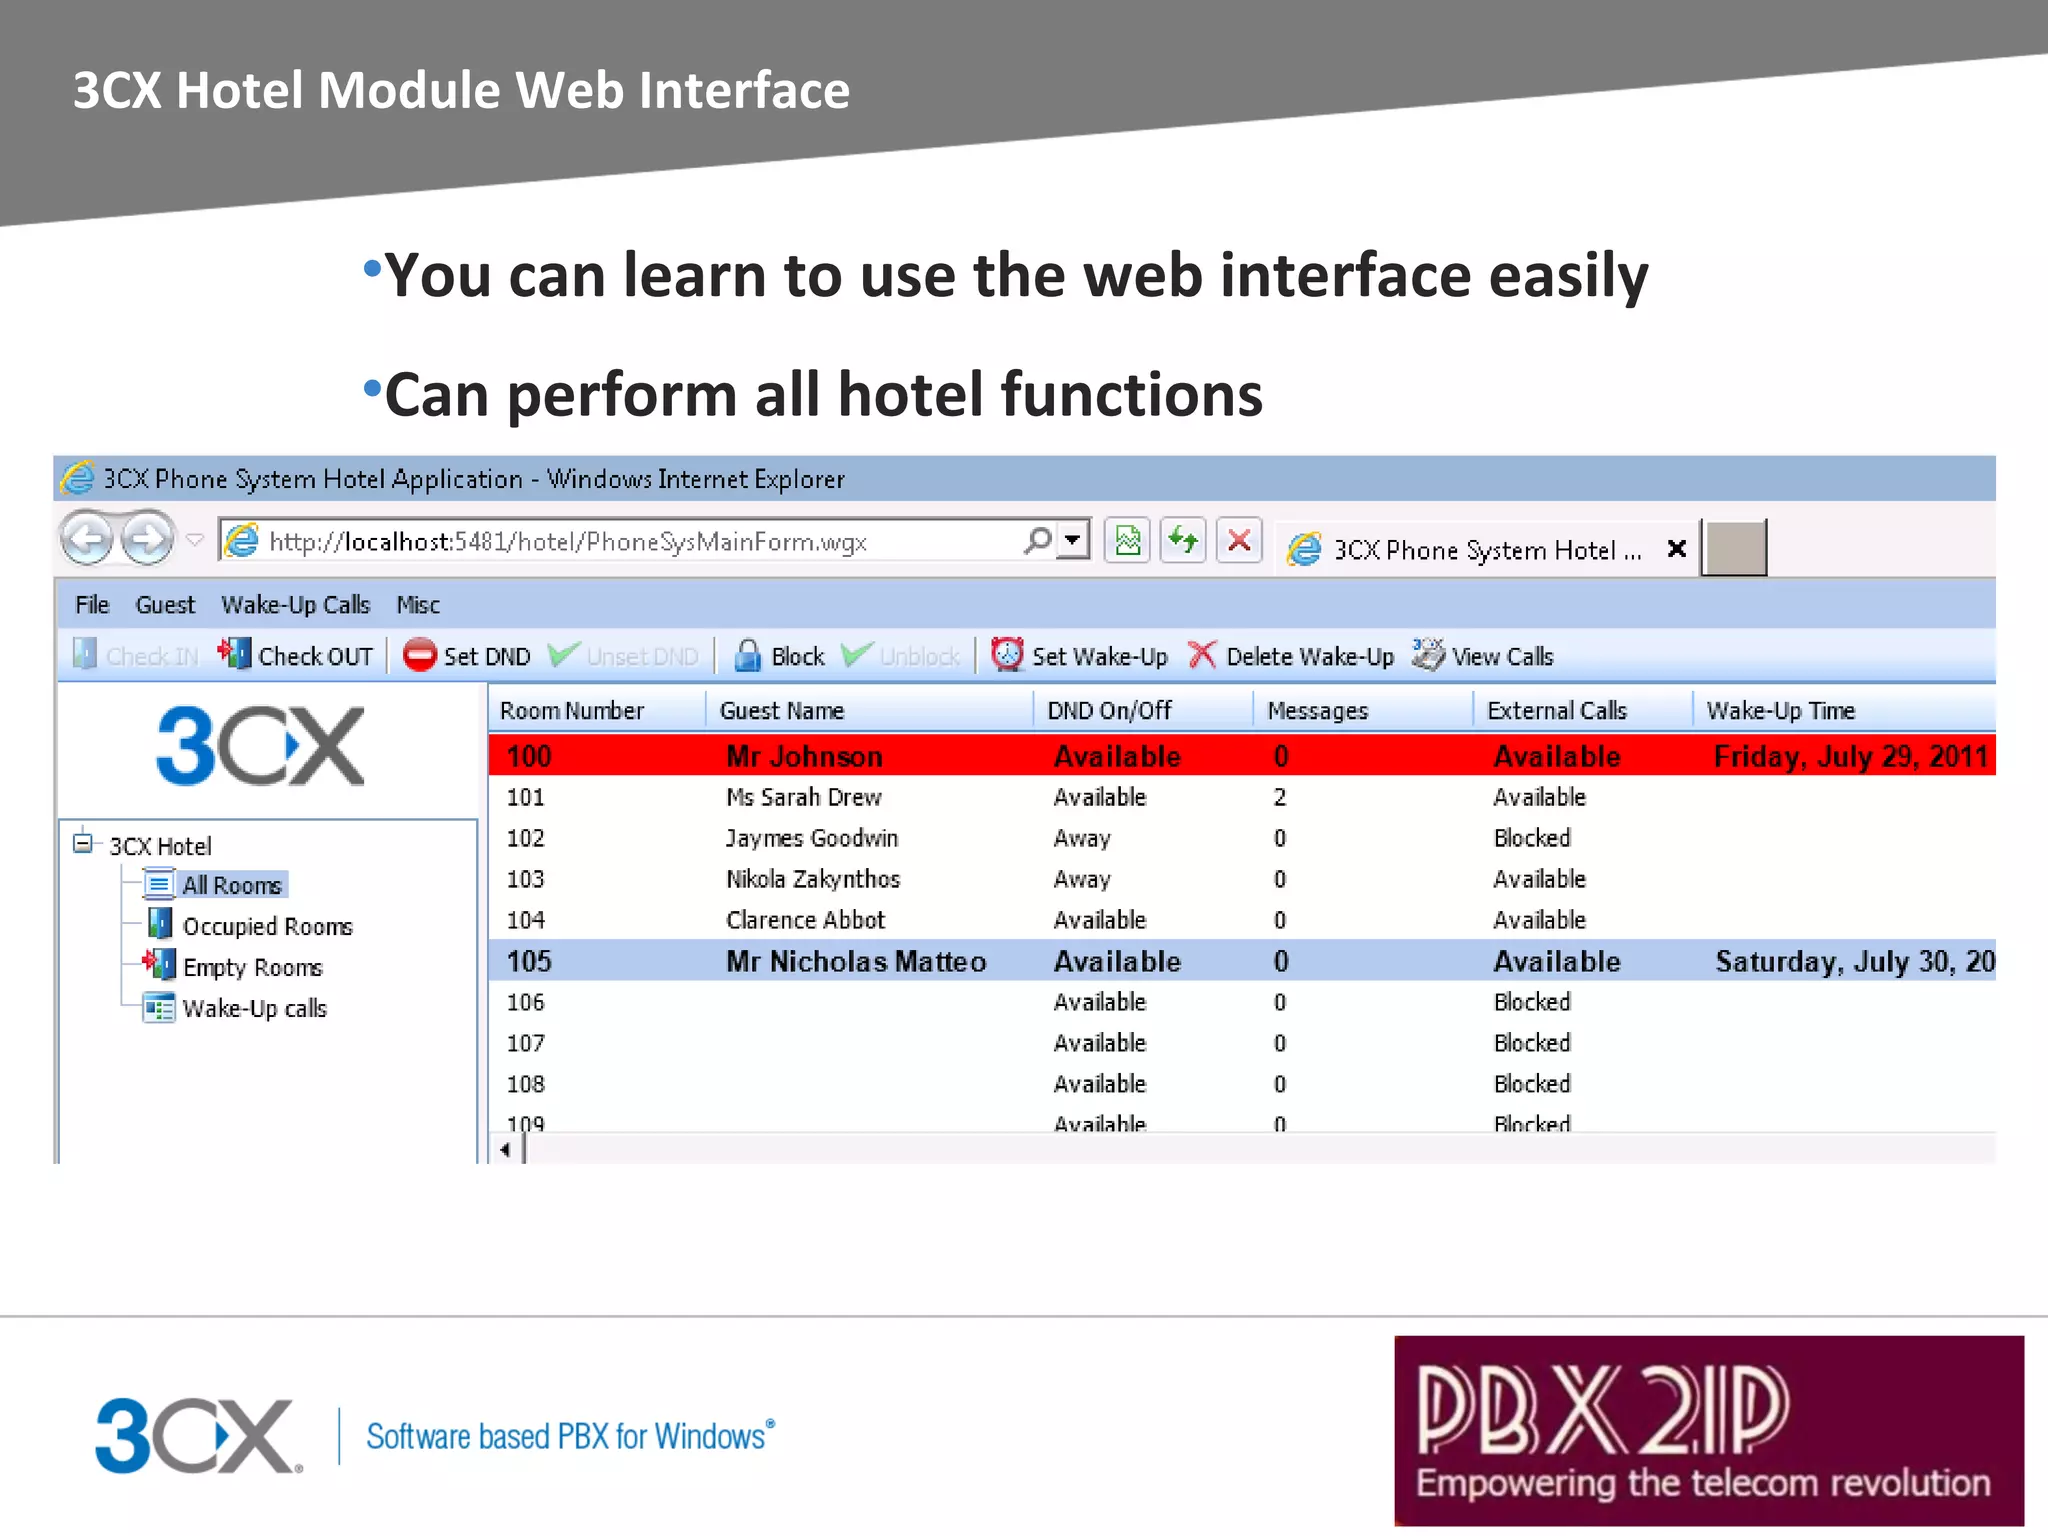Select guest Nikola Zakynthos
The image size is (2048, 1536).
coord(813,879)
